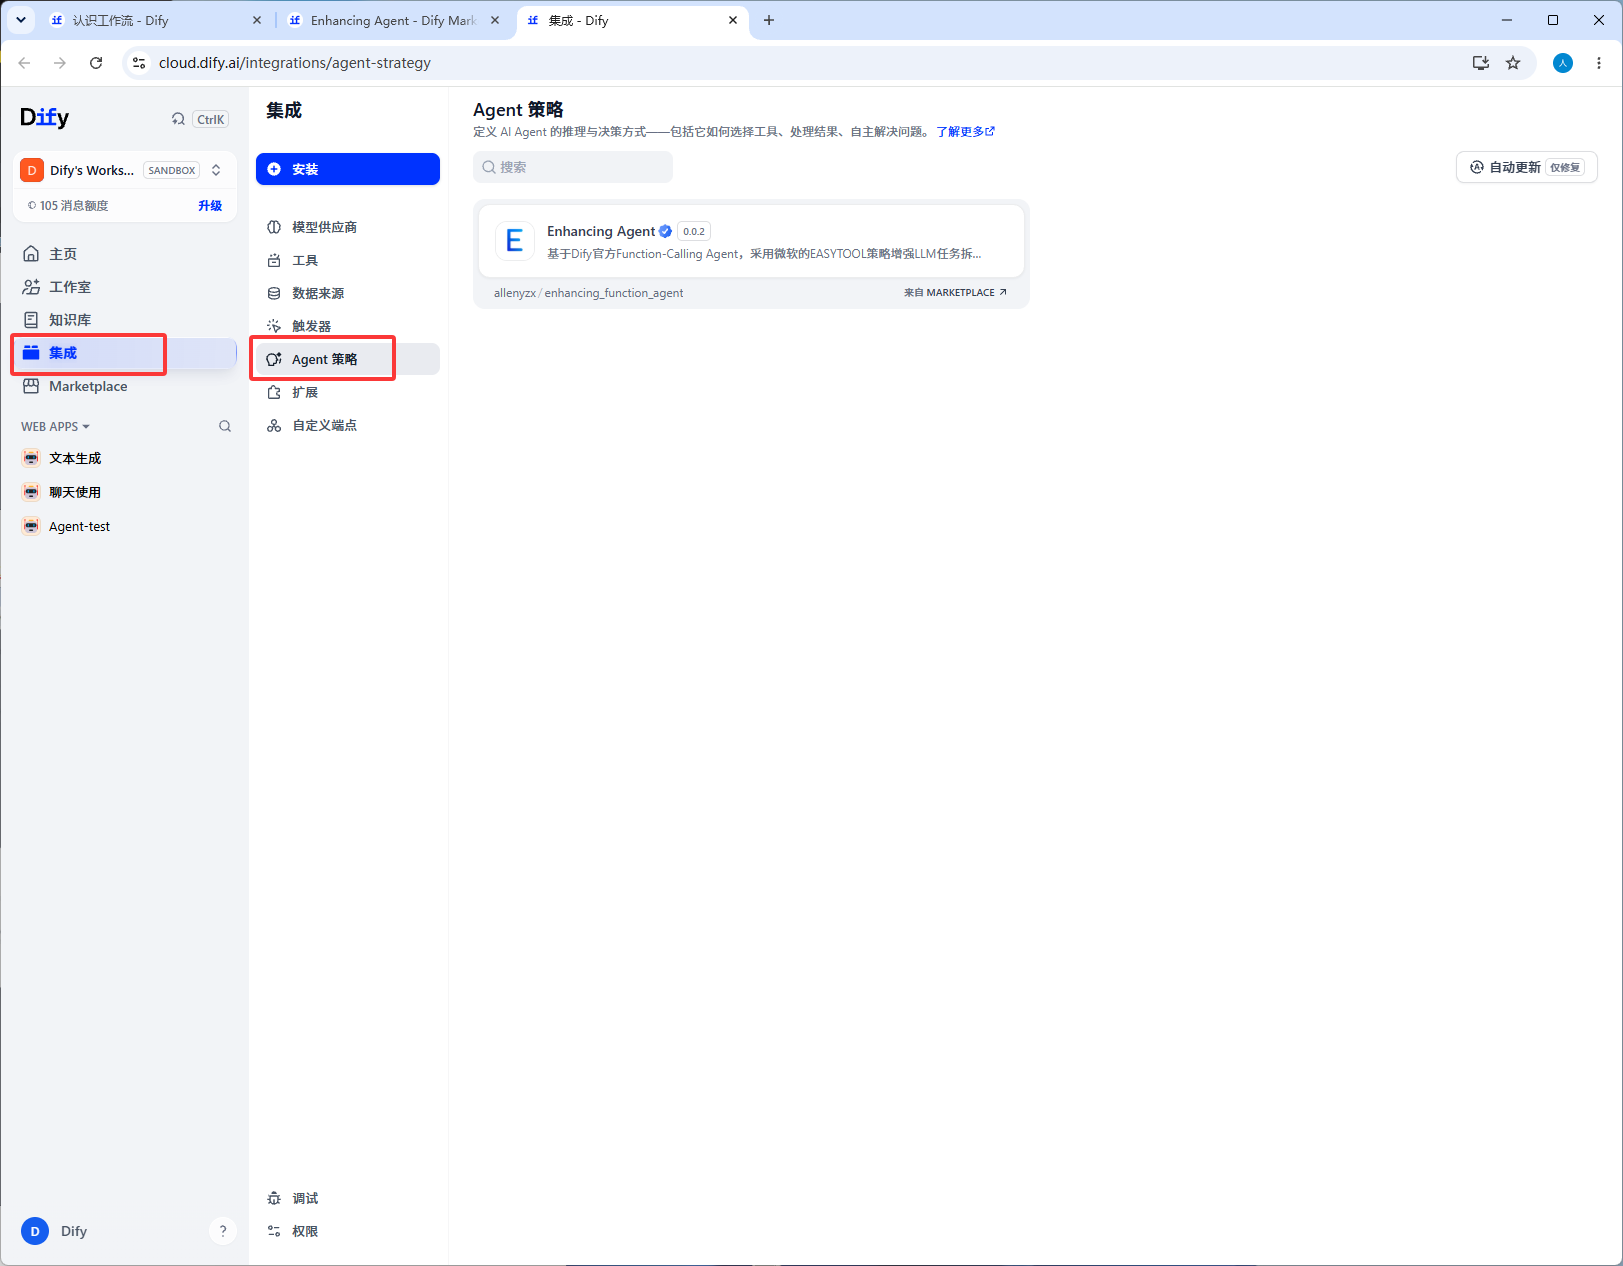The width and height of the screenshot is (1623, 1266).
Task: Open the Chrome three-dot menu
Action: coord(1599,63)
